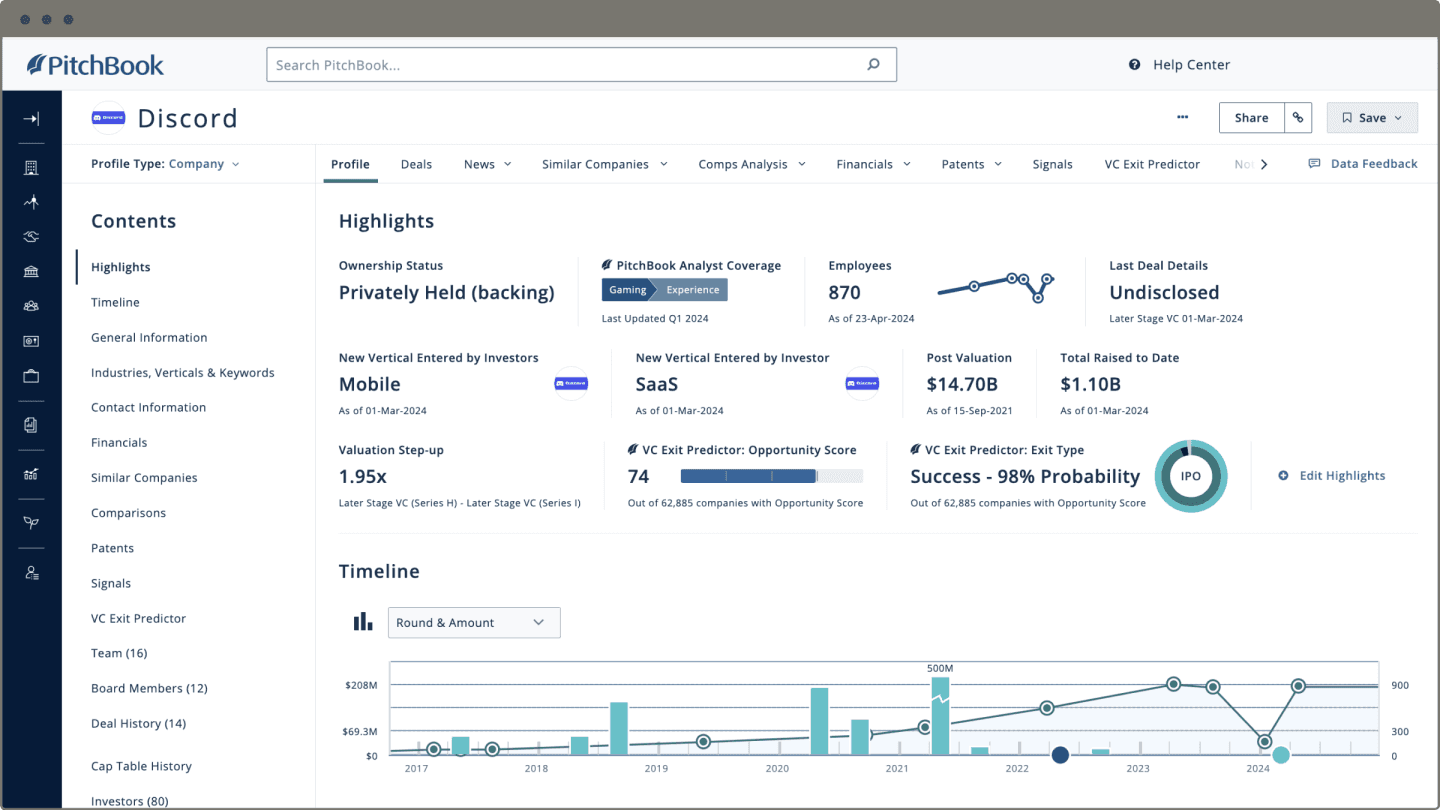The height and width of the screenshot is (810, 1440).
Task: Open the Help Center question icon
Action: (1134, 65)
